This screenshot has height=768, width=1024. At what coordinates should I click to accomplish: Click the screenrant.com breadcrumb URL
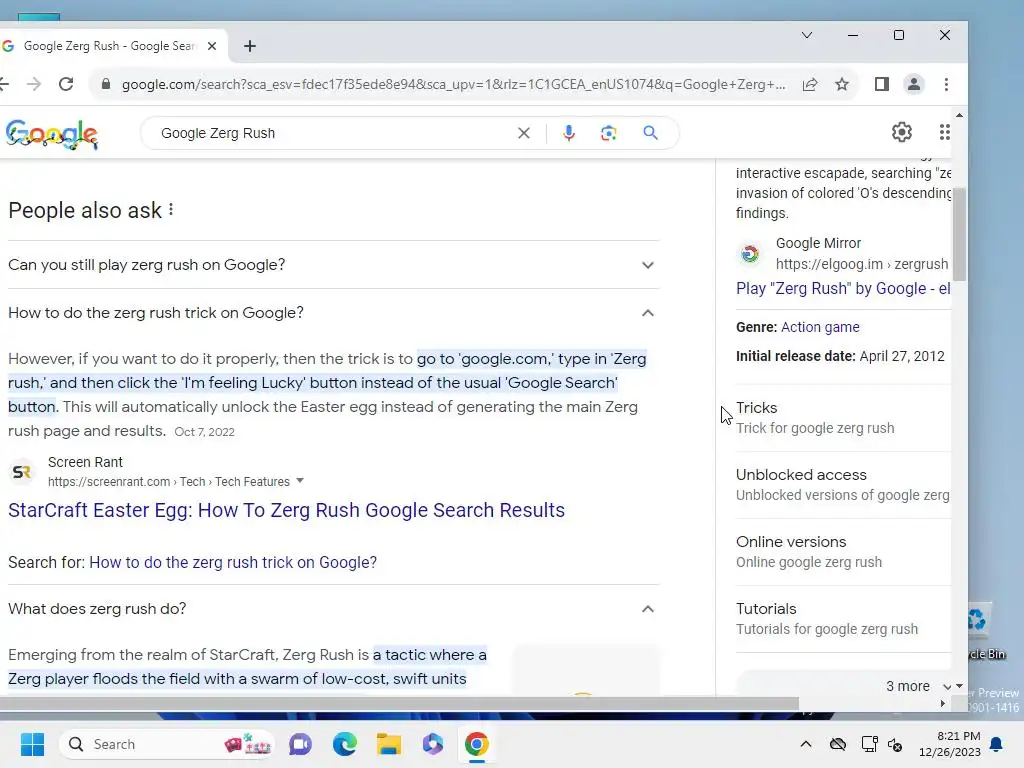coord(168,481)
